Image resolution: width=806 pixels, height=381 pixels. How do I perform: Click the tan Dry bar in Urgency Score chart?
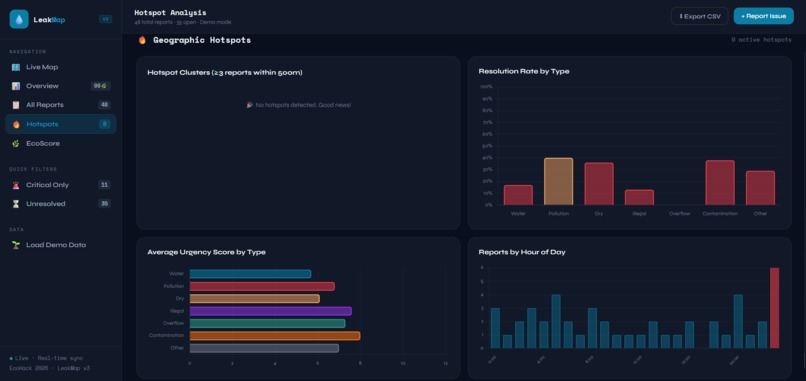click(254, 299)
